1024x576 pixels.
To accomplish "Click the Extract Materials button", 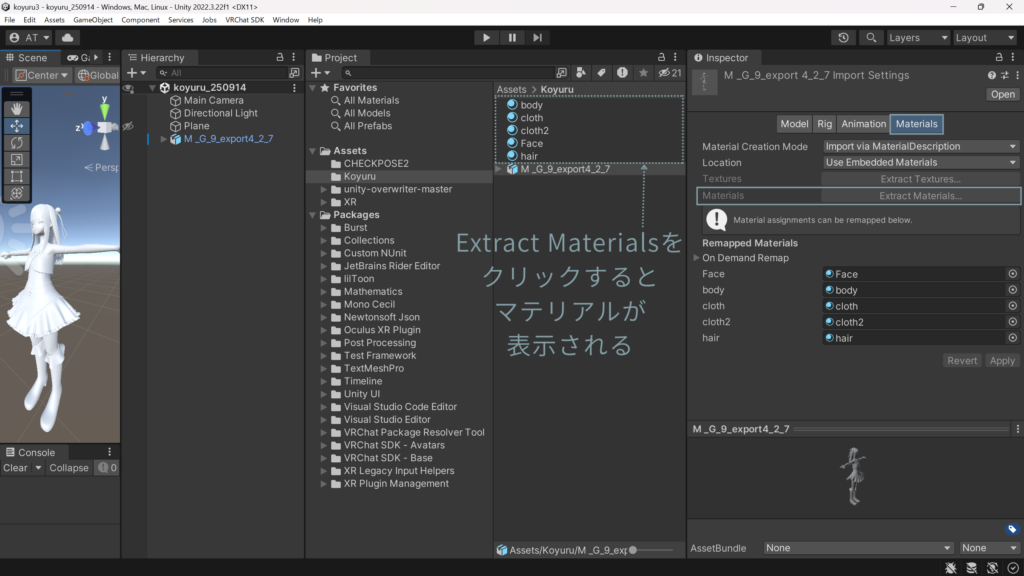I will [x=920, y=196].
